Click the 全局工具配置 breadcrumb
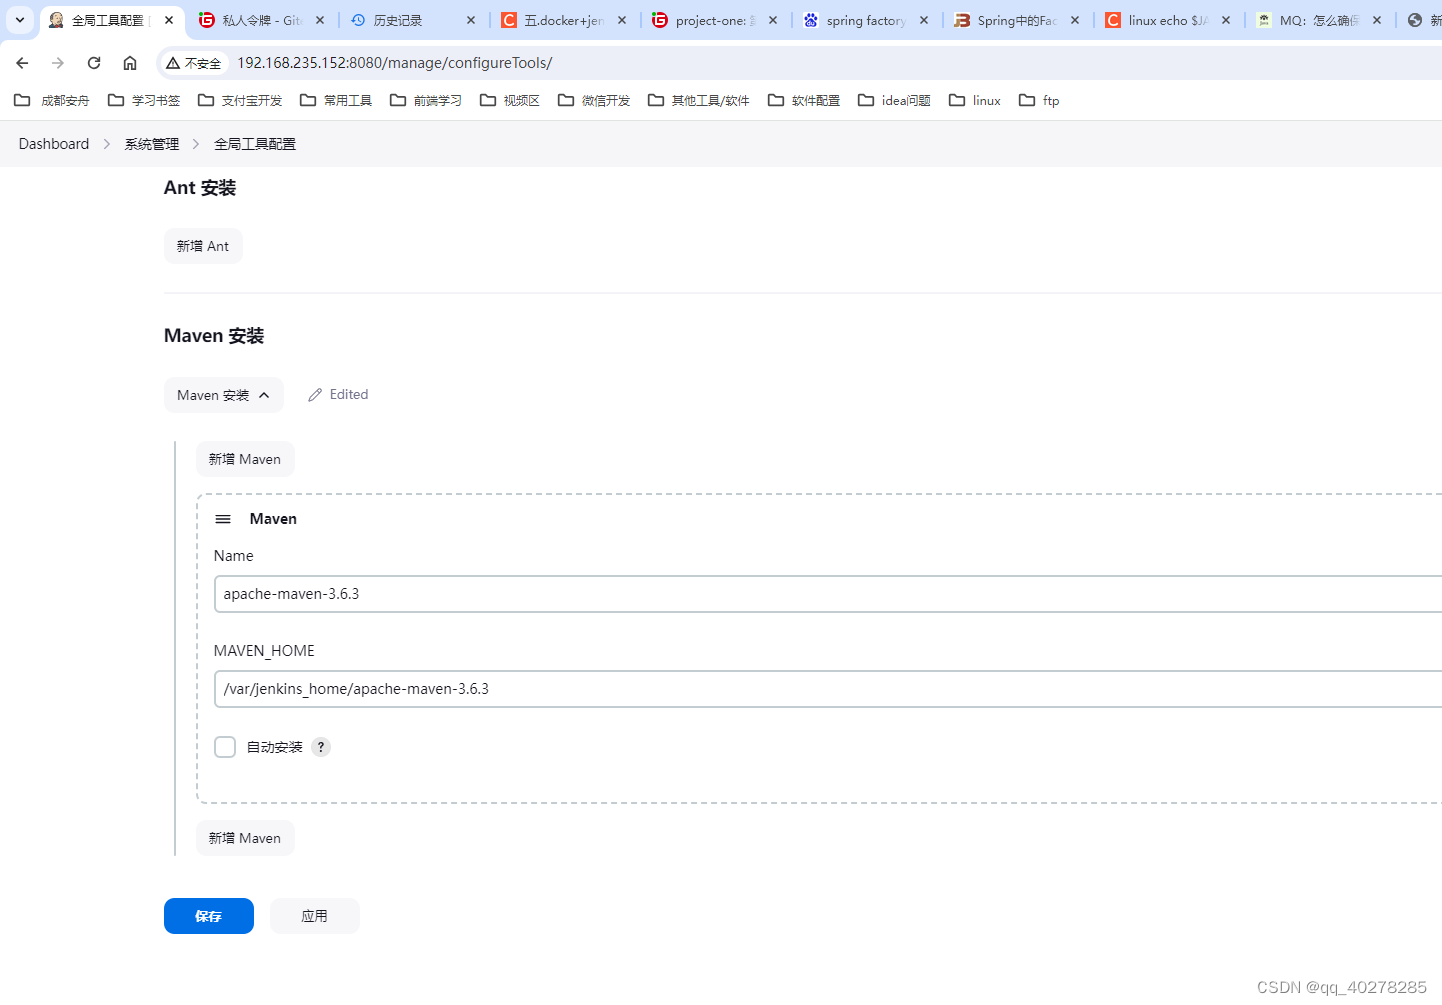The height and width of the screenshot is (1005, 1442). coord(255,144)
